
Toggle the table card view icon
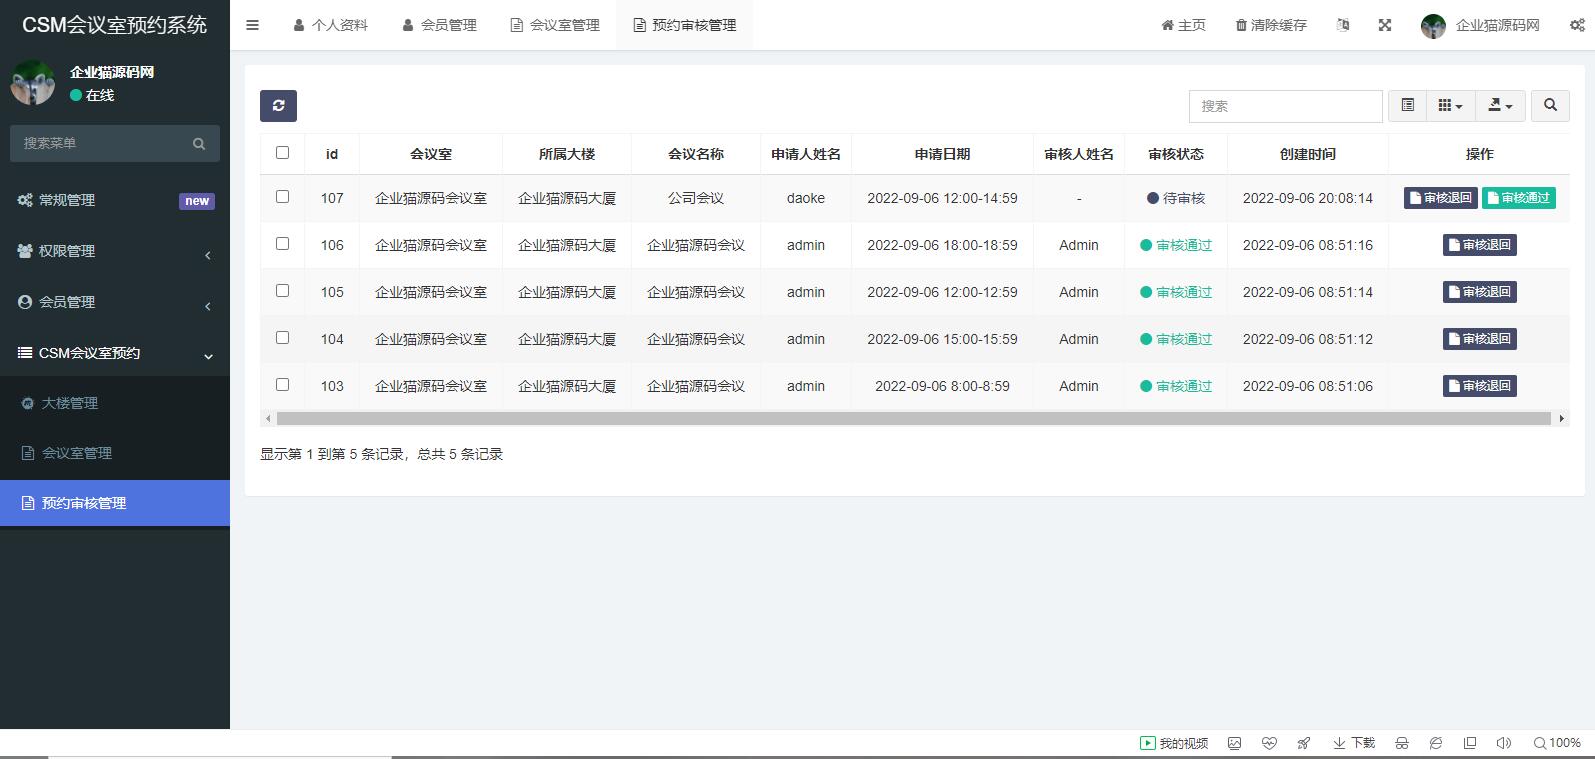[x=1408, y=105]
